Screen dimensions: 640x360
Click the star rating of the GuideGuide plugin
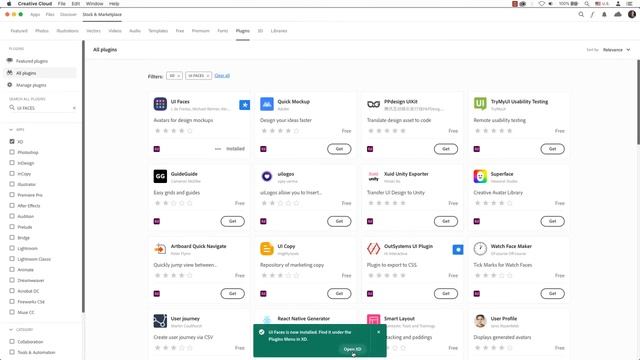tap(173, 203)
